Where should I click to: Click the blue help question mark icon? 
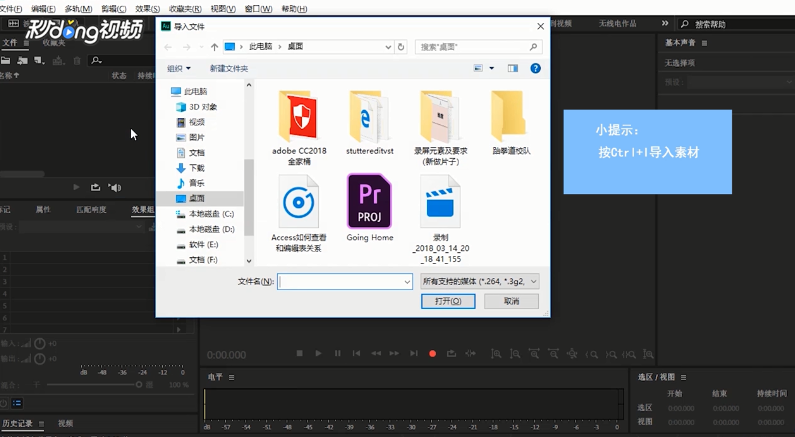535,68
